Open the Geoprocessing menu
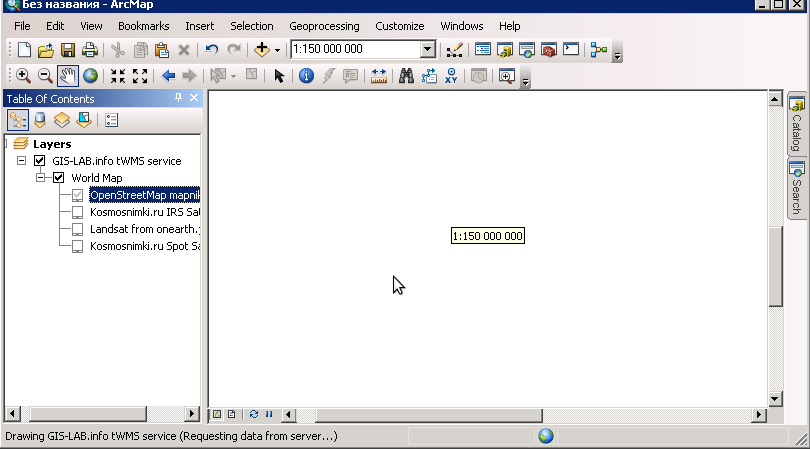The height and width of the screenshot is (449, 810). tap(324, 26)
